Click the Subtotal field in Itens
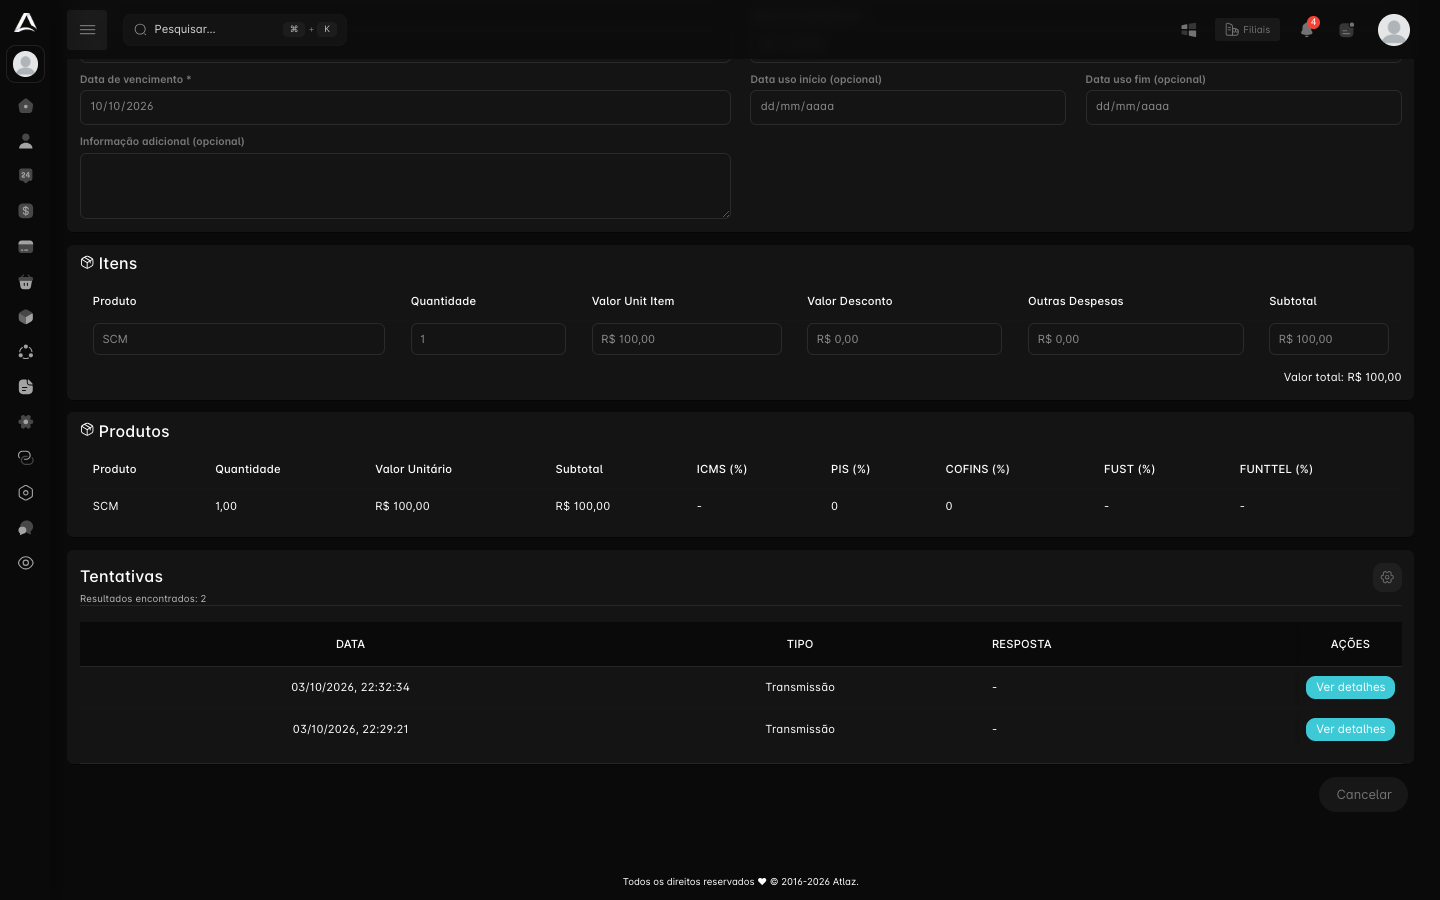 [1329, 339]
